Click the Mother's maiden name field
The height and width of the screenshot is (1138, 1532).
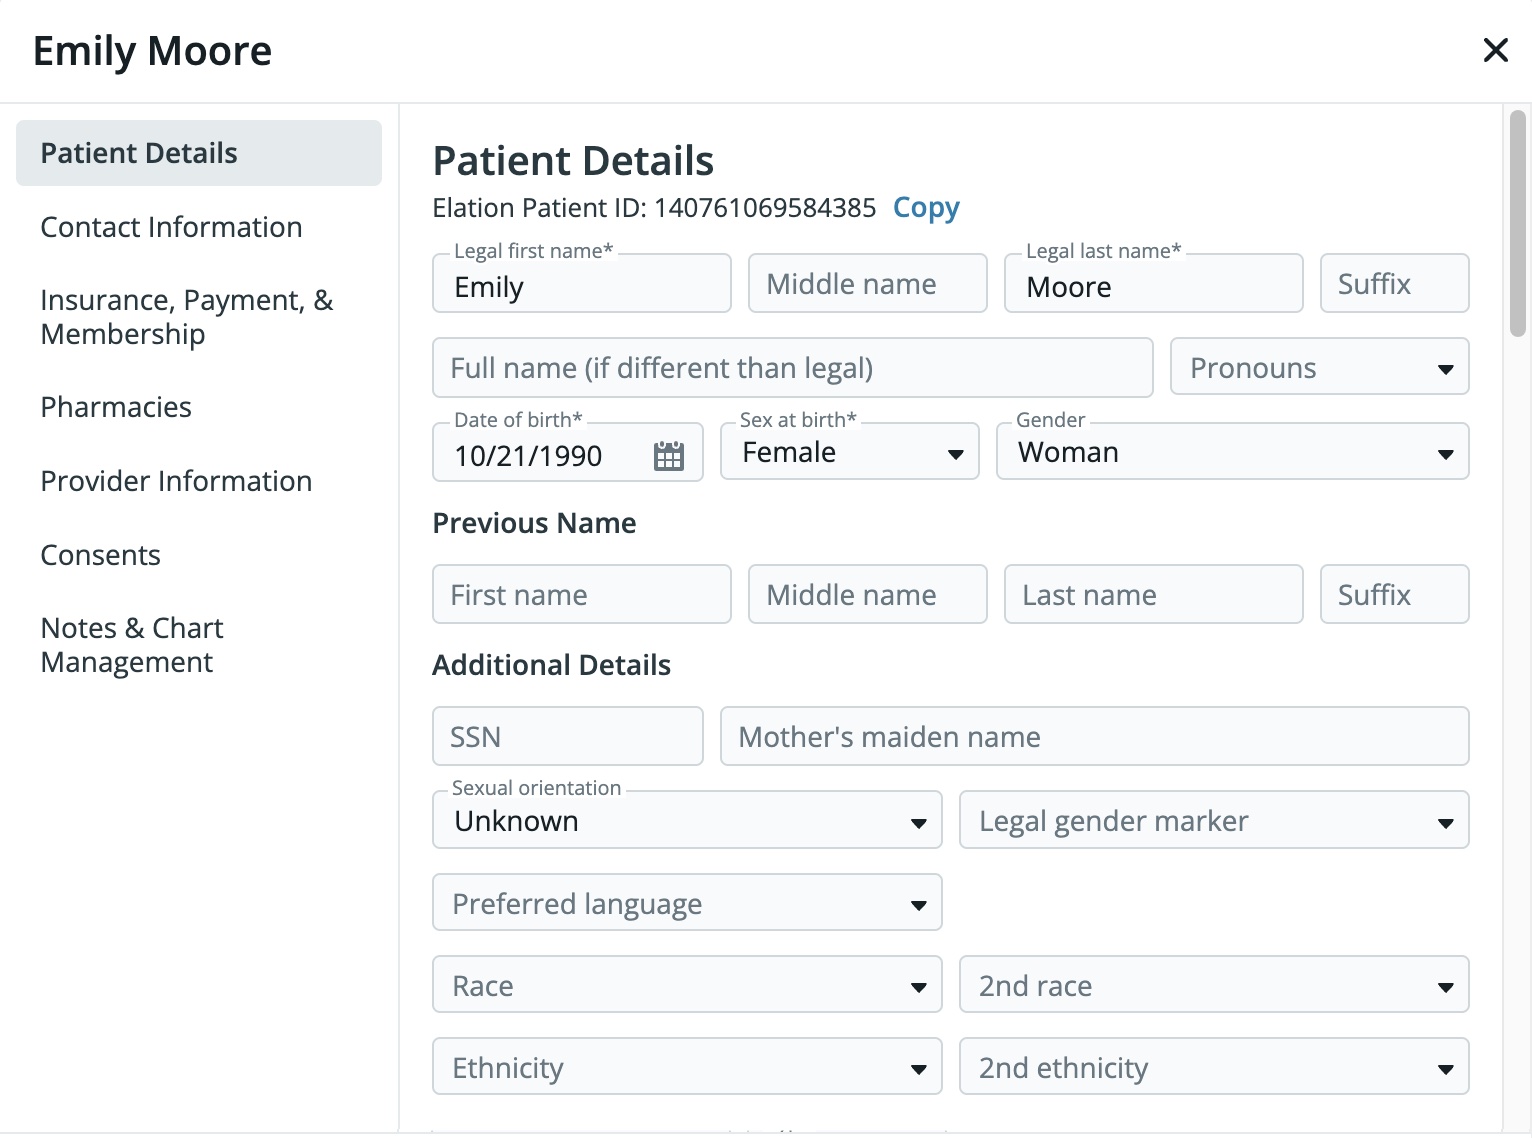pos(1093,736)
